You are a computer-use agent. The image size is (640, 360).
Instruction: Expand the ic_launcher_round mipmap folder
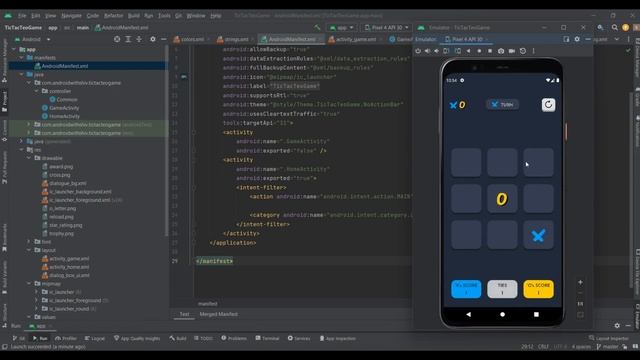[x=37, y=309]
